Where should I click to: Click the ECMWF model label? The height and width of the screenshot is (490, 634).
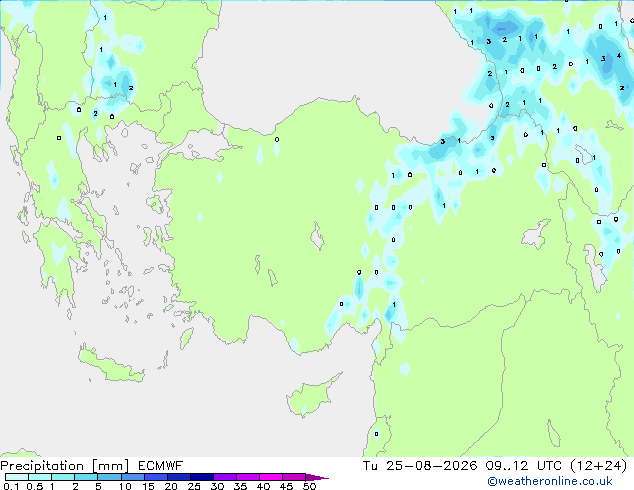(x=161, y=466)
